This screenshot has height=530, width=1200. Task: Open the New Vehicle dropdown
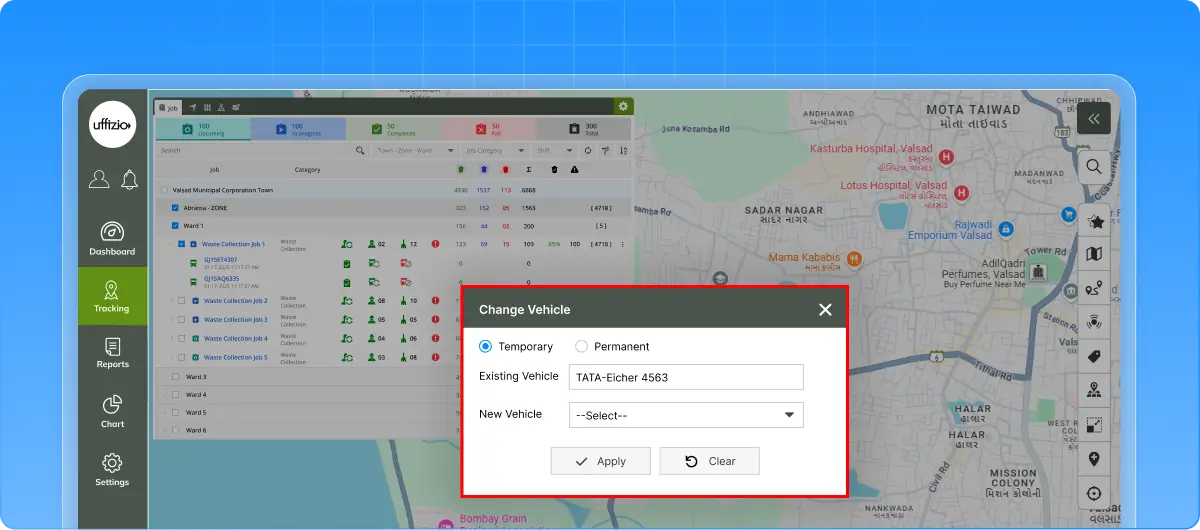tap(685, 415)
